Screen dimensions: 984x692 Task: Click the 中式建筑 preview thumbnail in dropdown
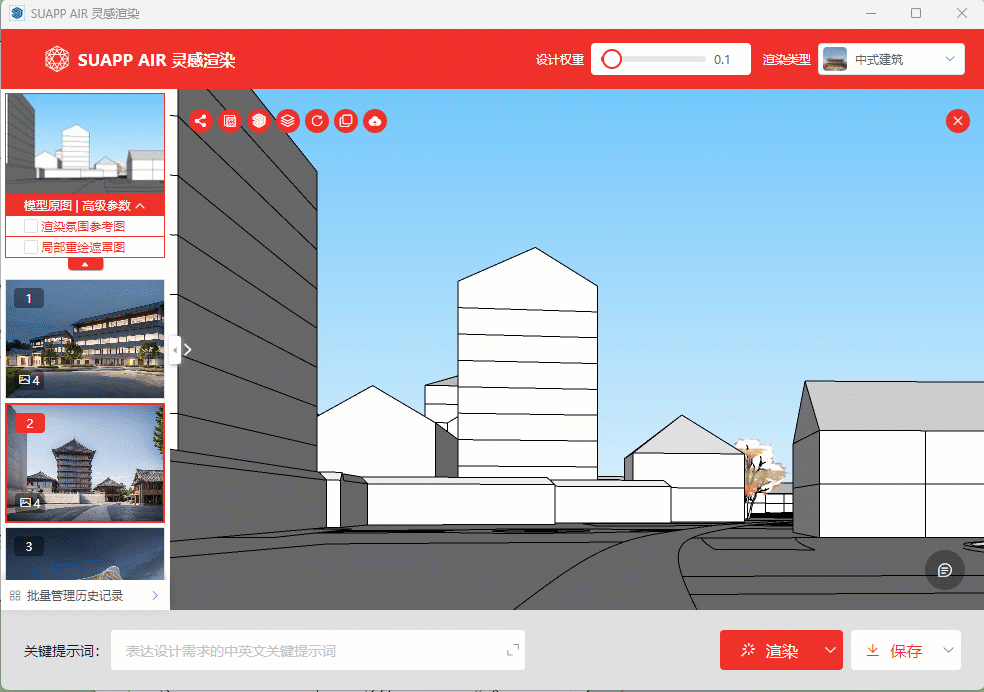tap(835, 59)
